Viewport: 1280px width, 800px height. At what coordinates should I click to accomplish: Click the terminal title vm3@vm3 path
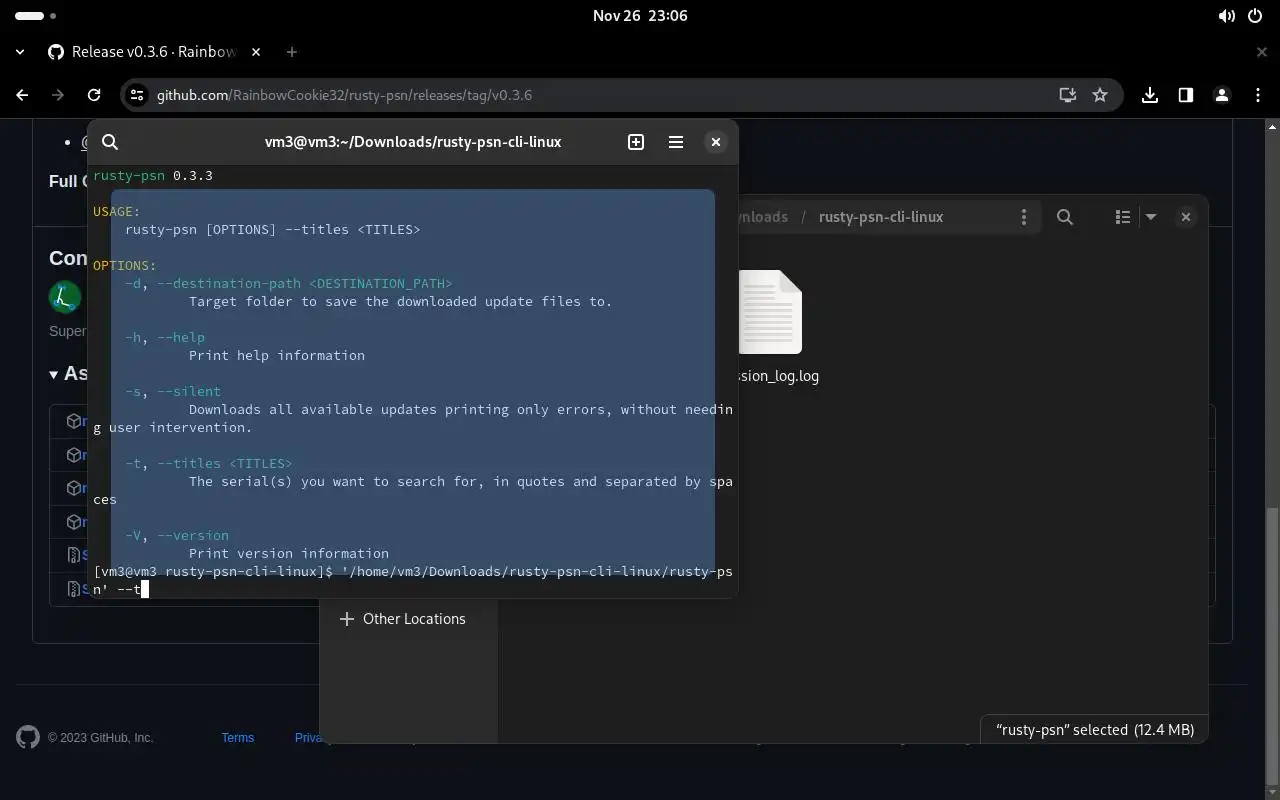tap(413, 142)
